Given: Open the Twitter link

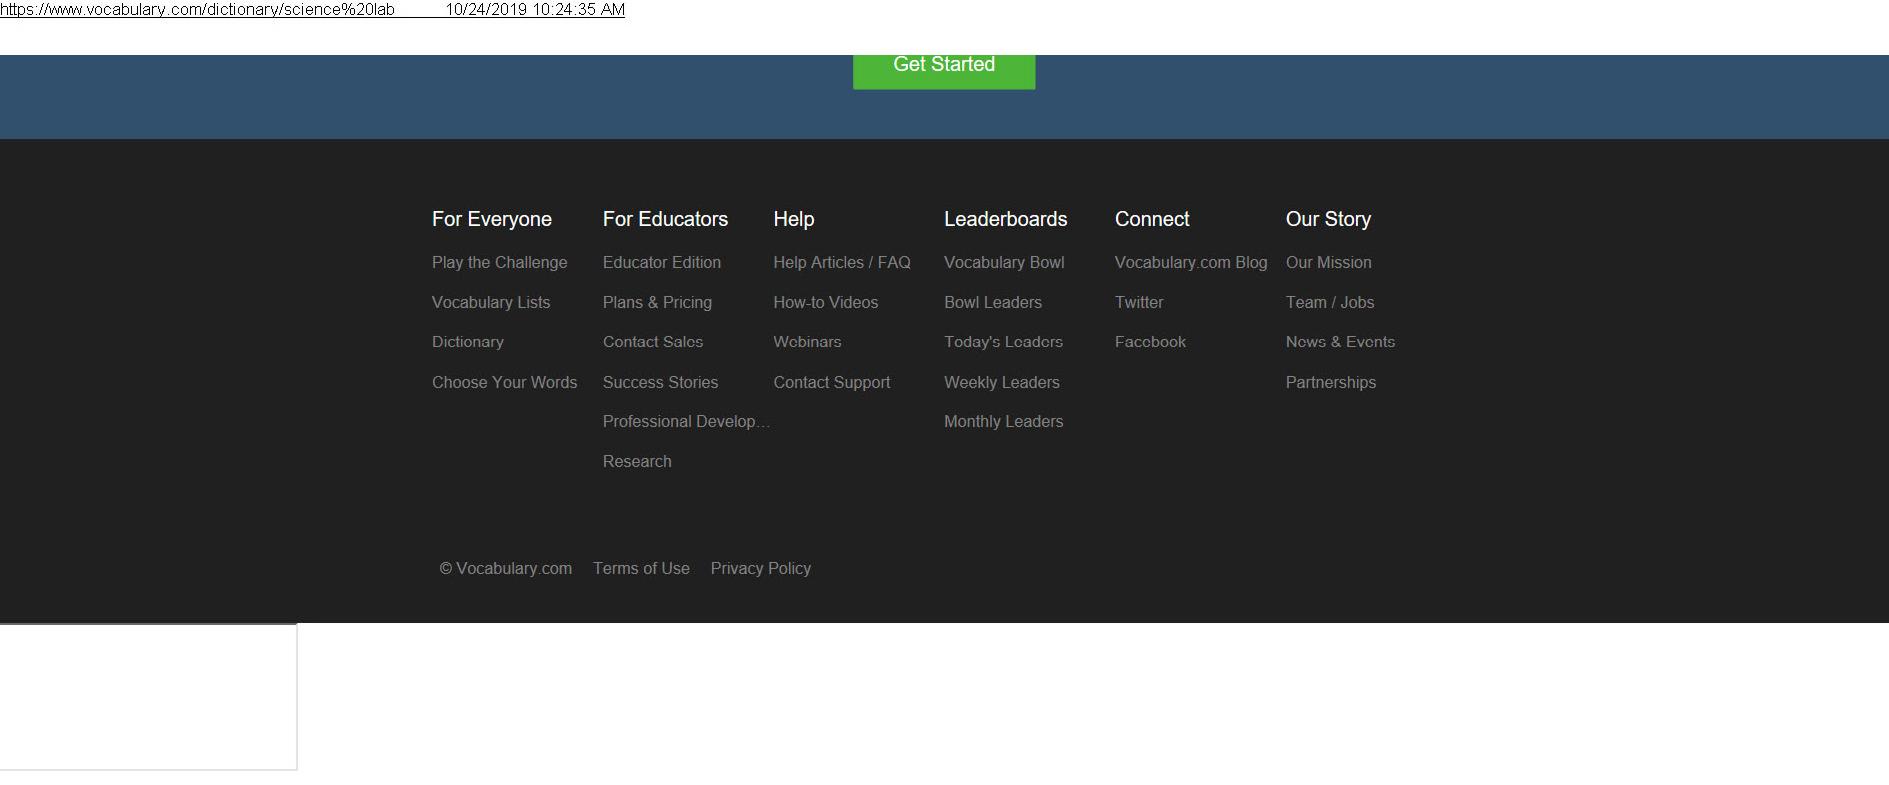Looking at the screenshot, I should tap(1138, 302).
